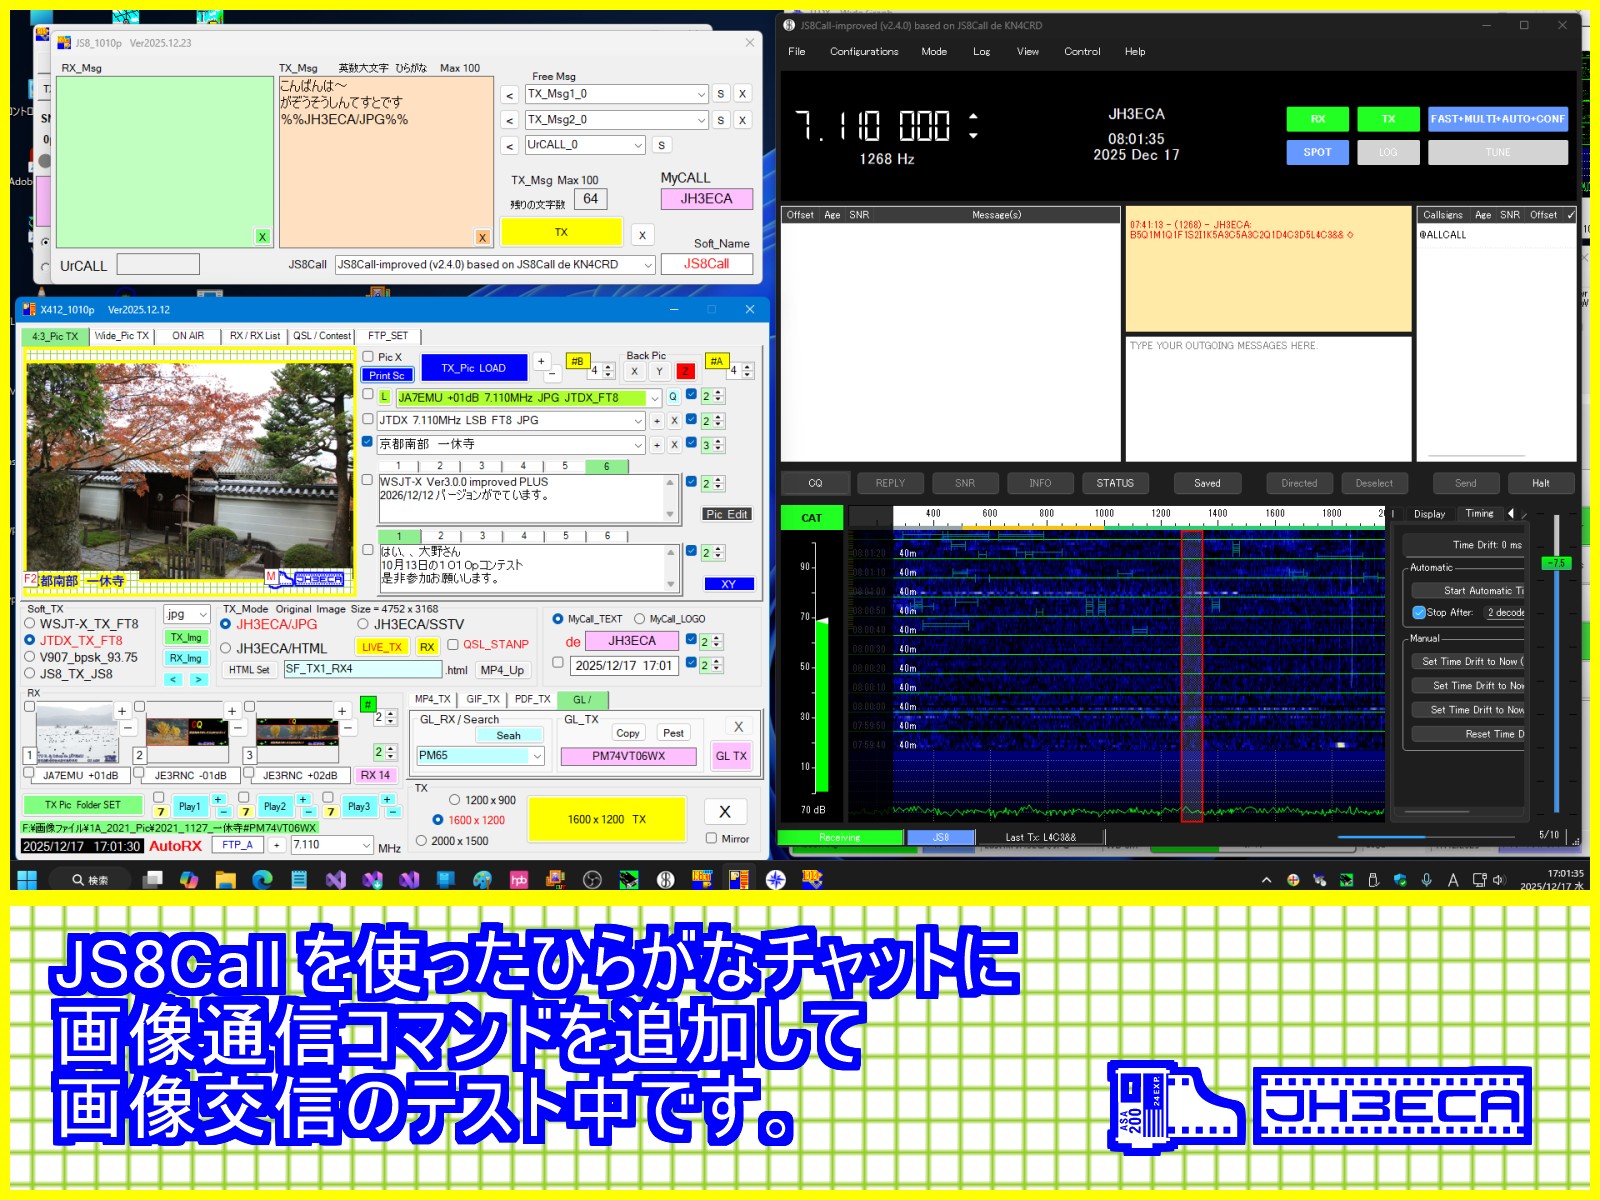This screenshot has height=1200, width=1600.
Task: Click frequency up arrow in JS8Call
Action: coord(973,116)
